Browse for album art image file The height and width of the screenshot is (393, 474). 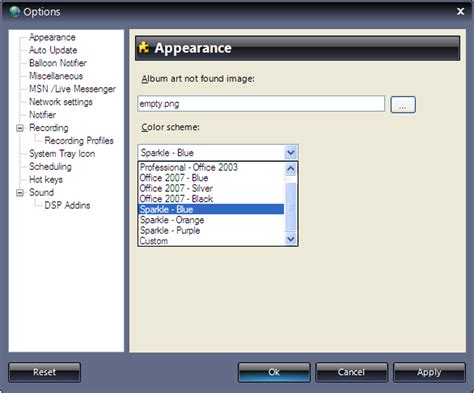click(403, 105)
